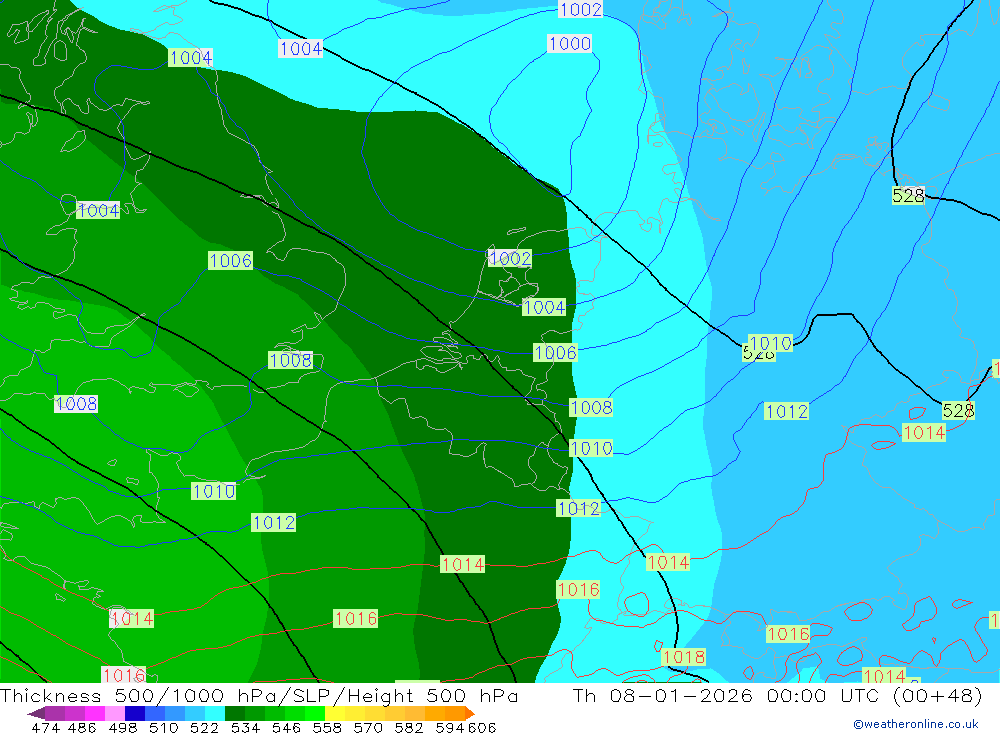Click the 1000 hPa isobar label
This screenshot has width=1000, height=733.
click(570, 43)
